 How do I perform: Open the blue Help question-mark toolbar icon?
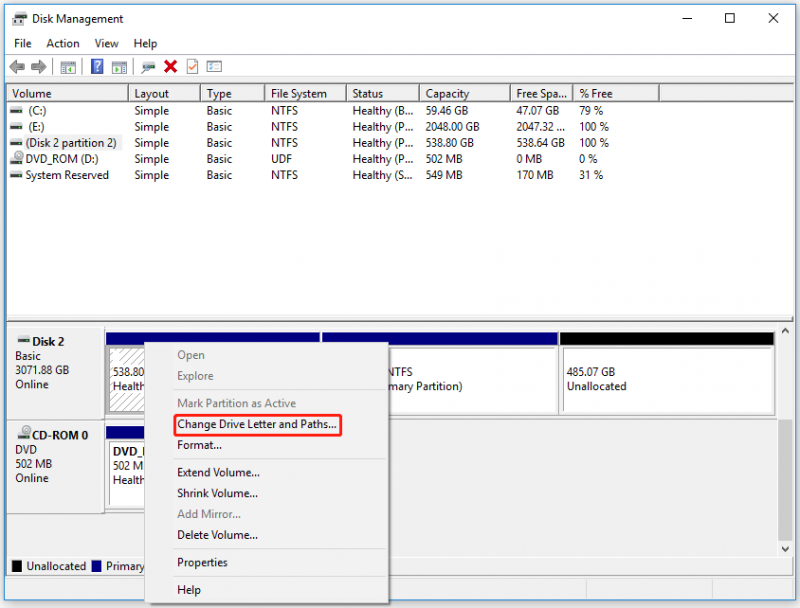(97, 66)
